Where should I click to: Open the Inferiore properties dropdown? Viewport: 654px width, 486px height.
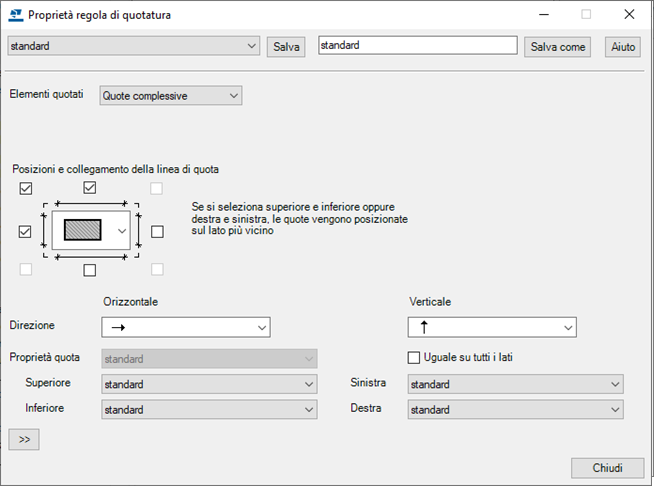[x=209, y=409]
